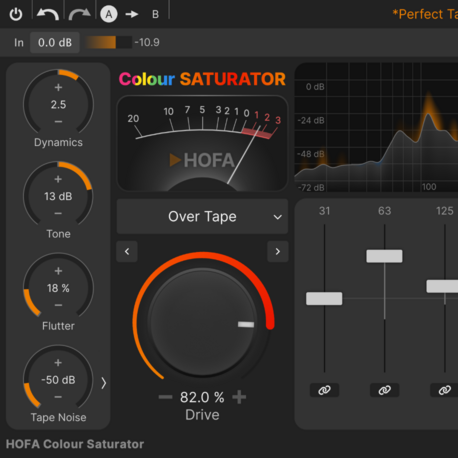Toggle the link button under the 125 band

[444, 390]
